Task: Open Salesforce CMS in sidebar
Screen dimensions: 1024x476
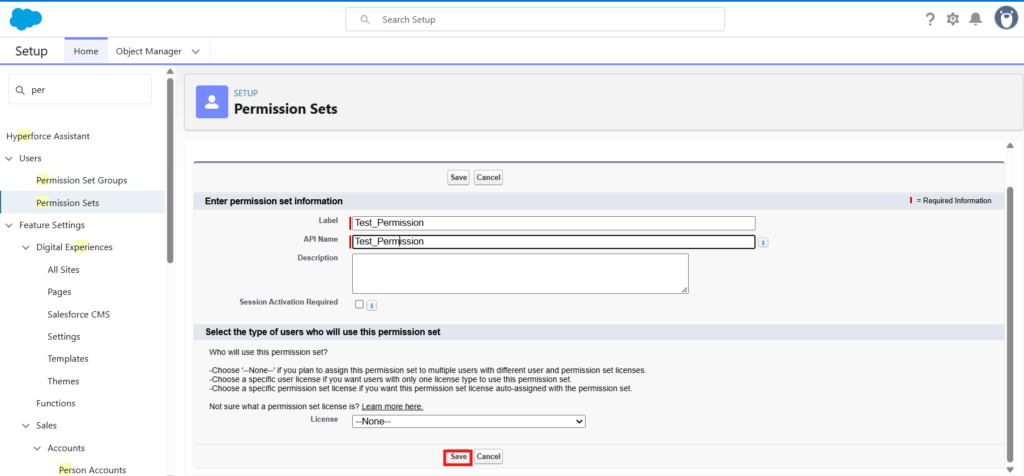Action: click(78, 314)
